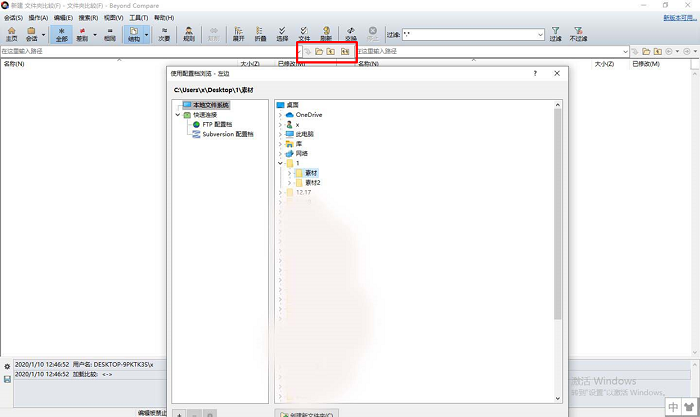Click the right pane browse-for-folder icon

(646, 52)
